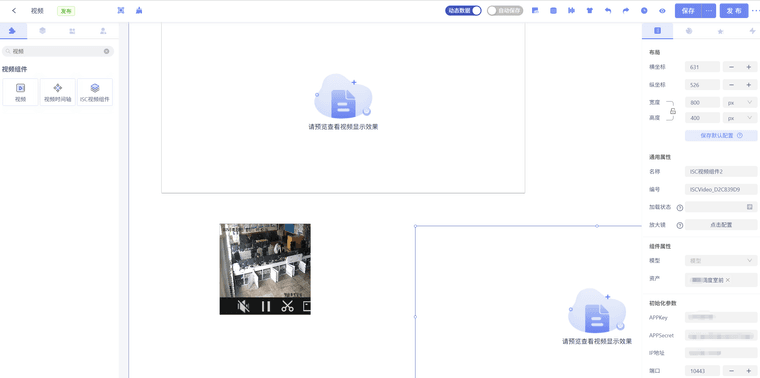760x378 pixels.
Task: Go back using the left arrow icon
Action: pos(14,11)
